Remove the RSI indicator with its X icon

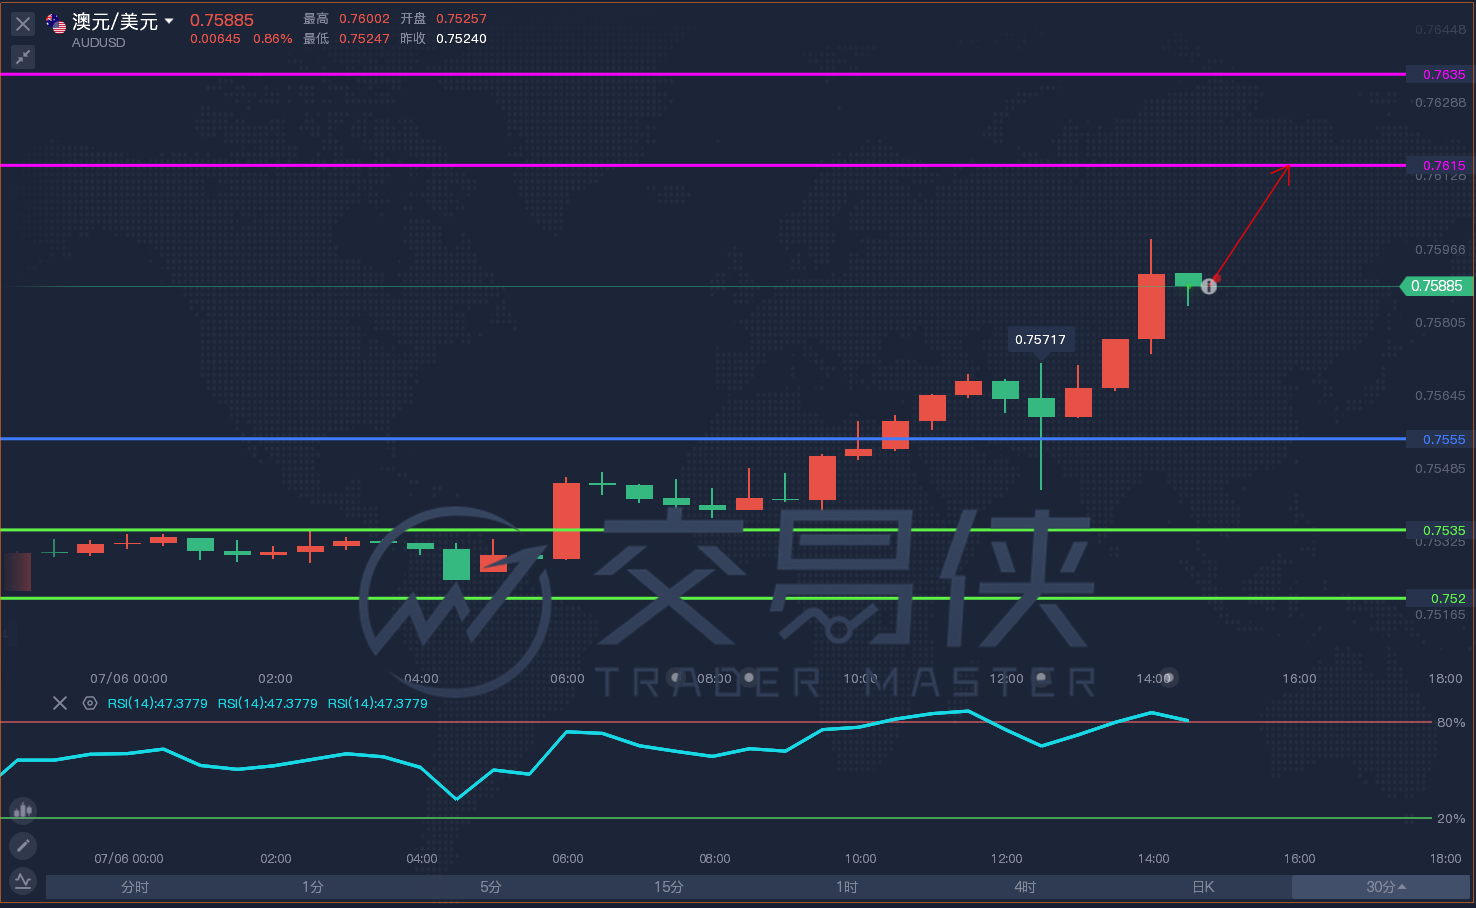coord(60,703)
